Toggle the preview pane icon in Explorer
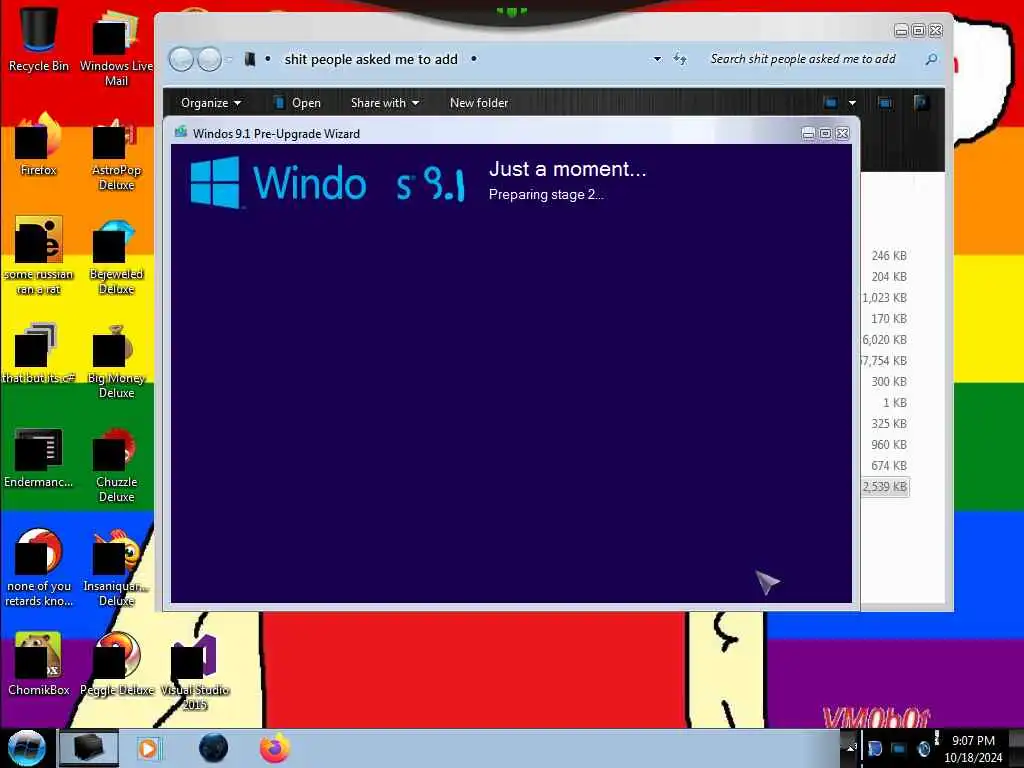 [x=885, y=103]
